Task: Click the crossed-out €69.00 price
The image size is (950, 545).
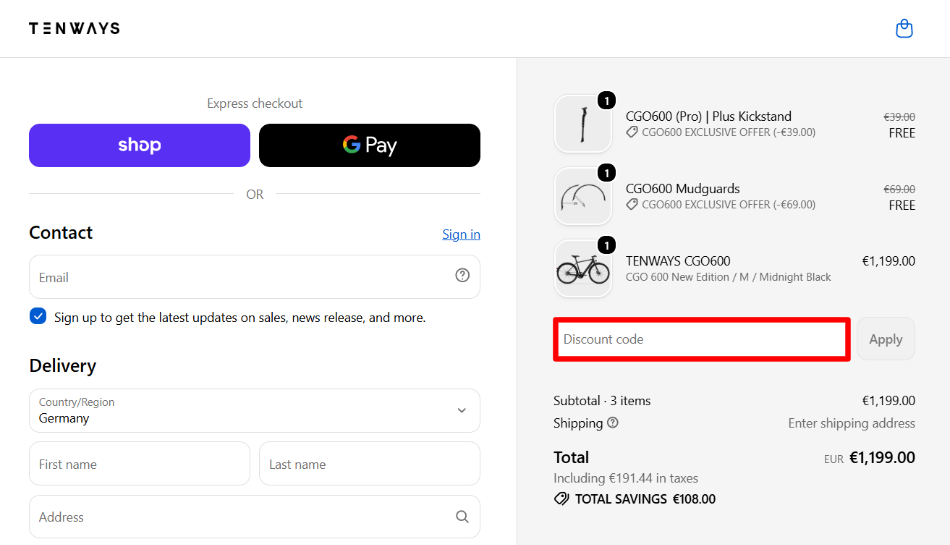Action: point(899,189)
